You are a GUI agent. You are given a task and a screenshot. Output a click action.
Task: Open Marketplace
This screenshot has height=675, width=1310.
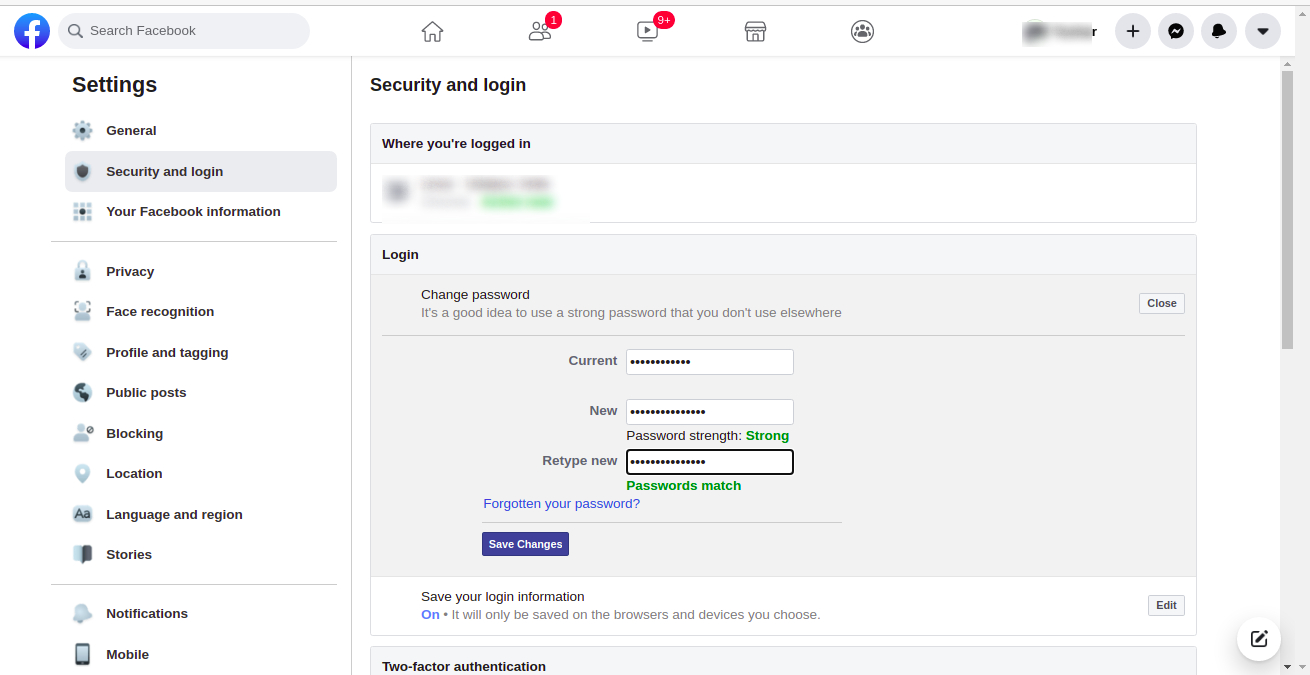point(755,31)
